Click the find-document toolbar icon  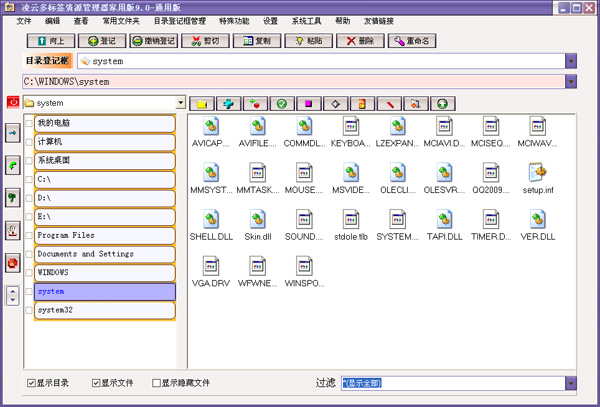tap(416, 104)
